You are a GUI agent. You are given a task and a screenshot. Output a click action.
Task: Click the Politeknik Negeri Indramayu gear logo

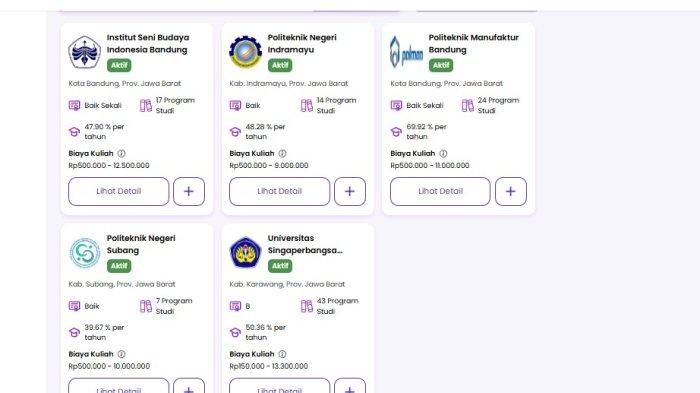coord(246,52)
